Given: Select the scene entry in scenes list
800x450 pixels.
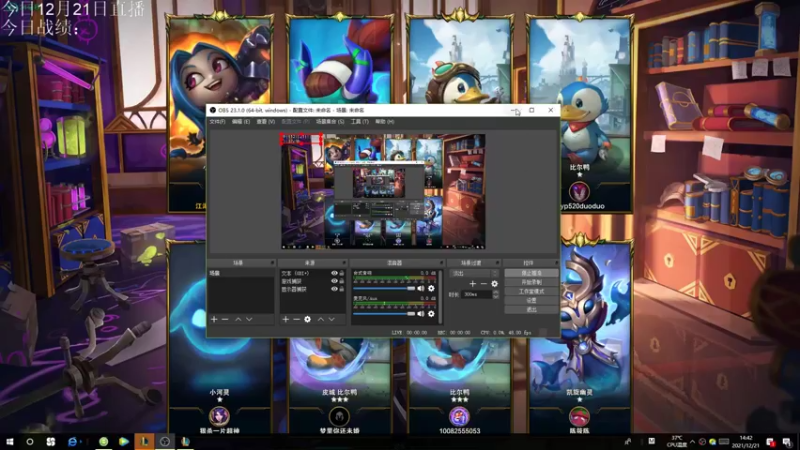Looking at the screenshot, I should tap(241, 273).
